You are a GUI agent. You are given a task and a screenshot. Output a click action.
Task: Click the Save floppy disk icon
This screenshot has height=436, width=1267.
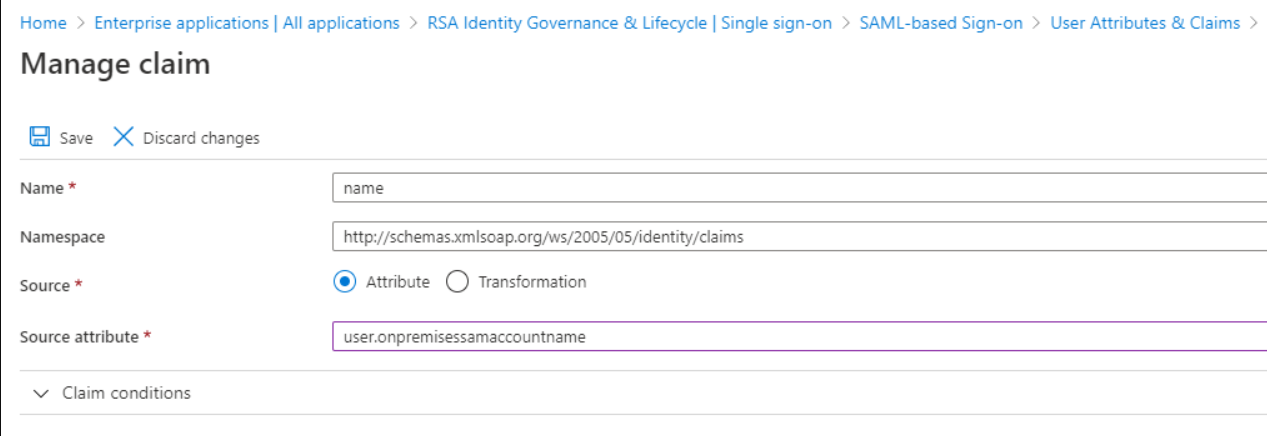(40, 137)
